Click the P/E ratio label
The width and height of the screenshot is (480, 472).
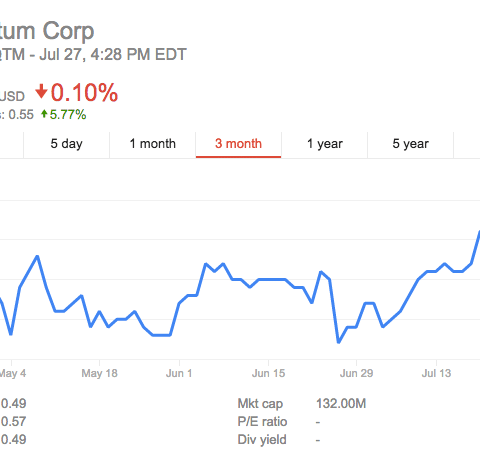tap(262, 422)
